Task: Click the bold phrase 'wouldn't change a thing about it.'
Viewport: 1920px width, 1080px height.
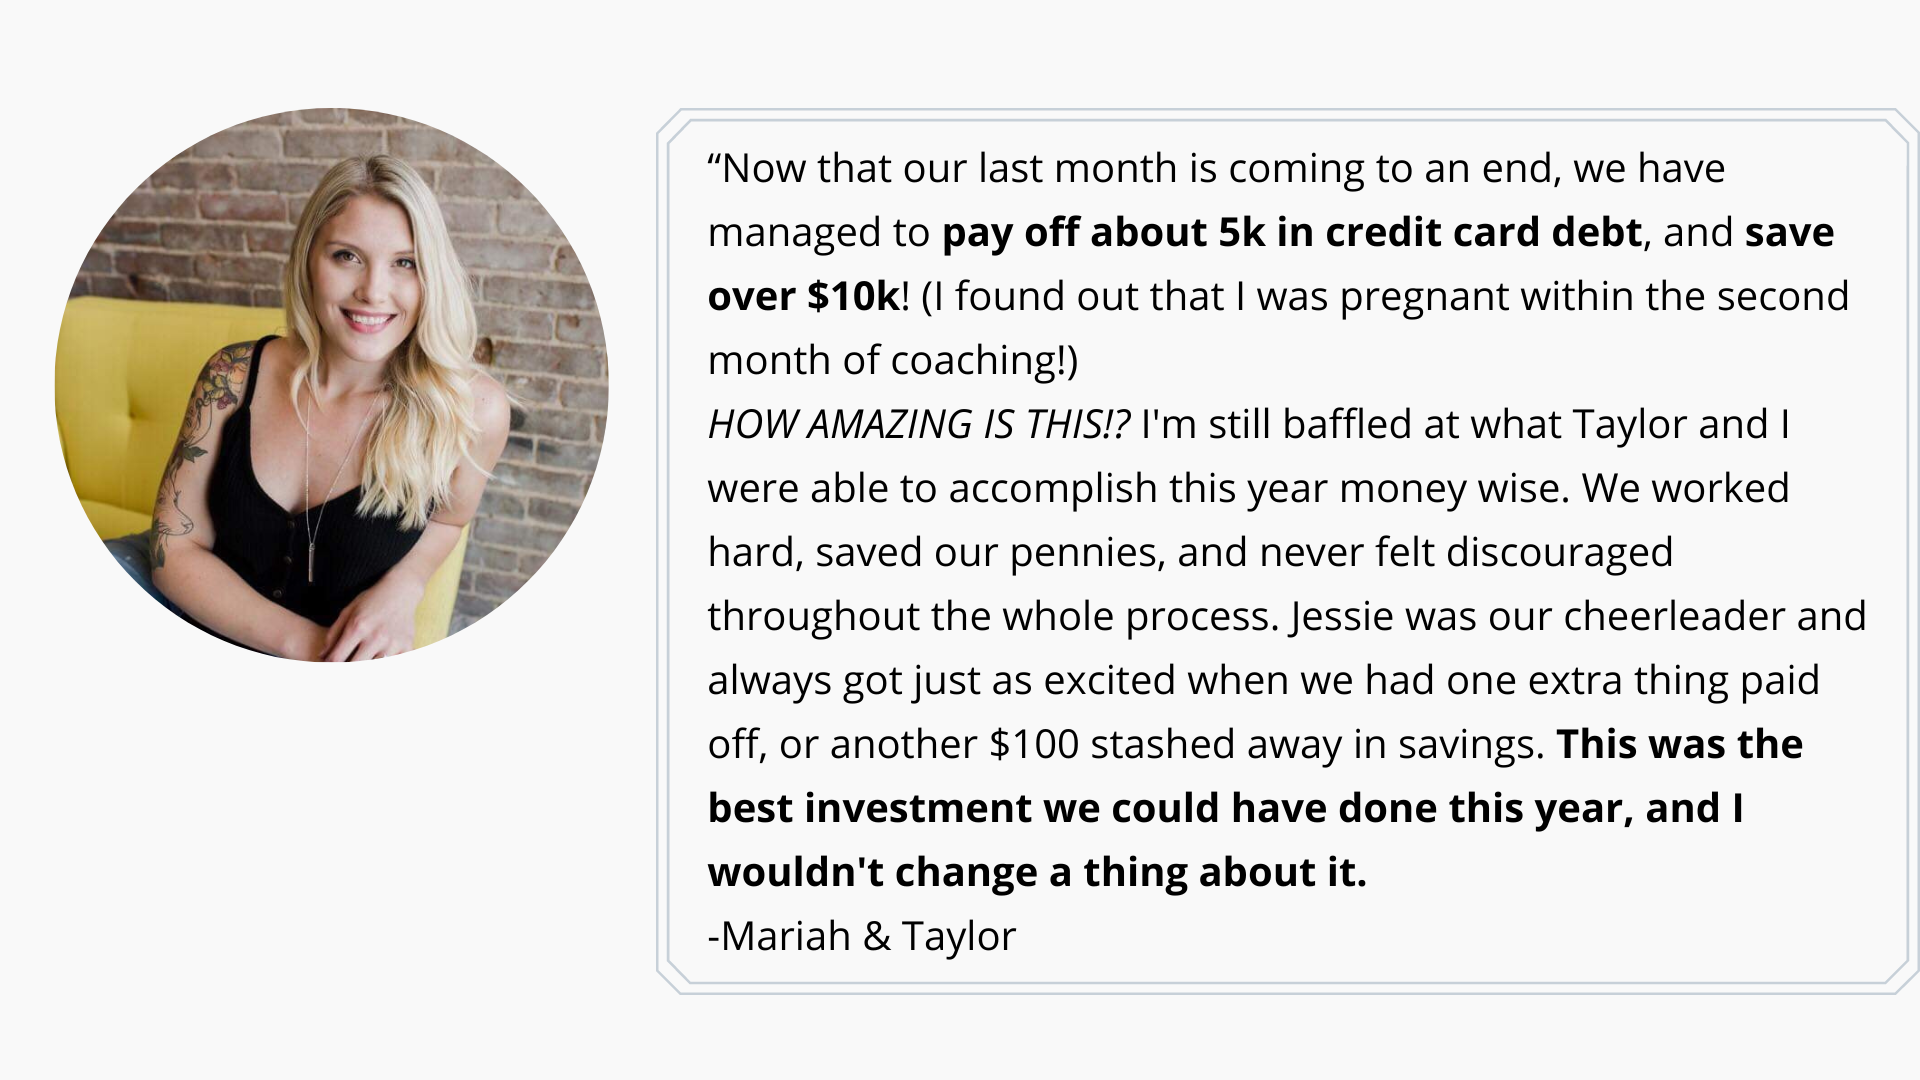Action: 1036,873
